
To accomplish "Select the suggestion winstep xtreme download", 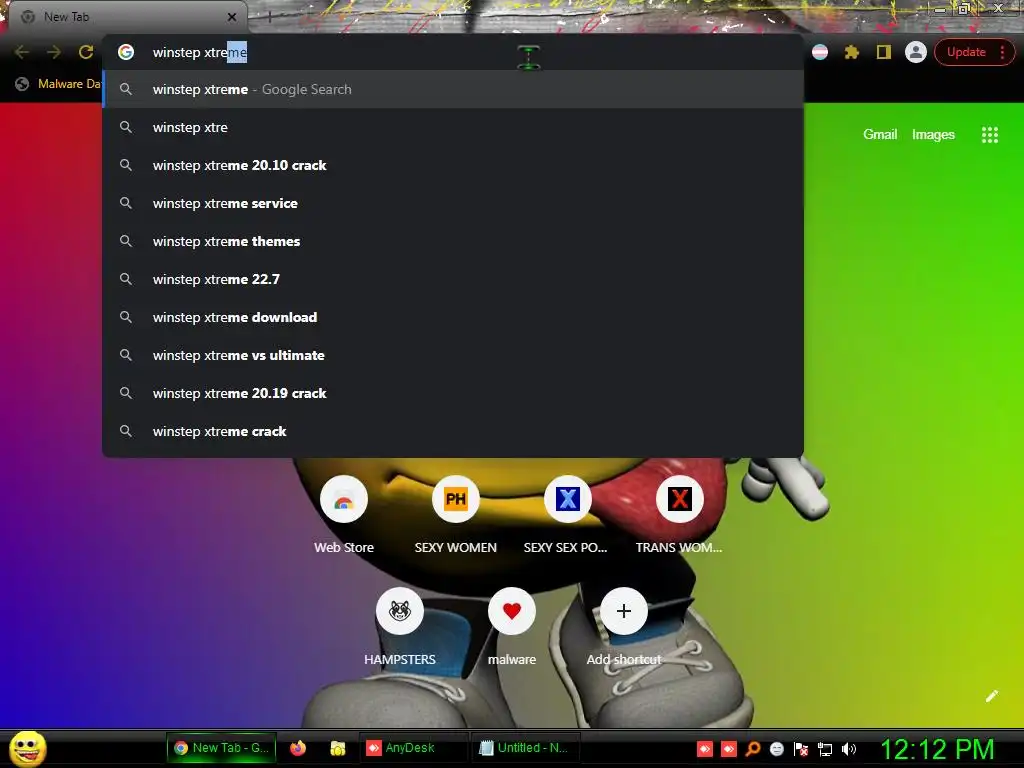I will [453, 317].
